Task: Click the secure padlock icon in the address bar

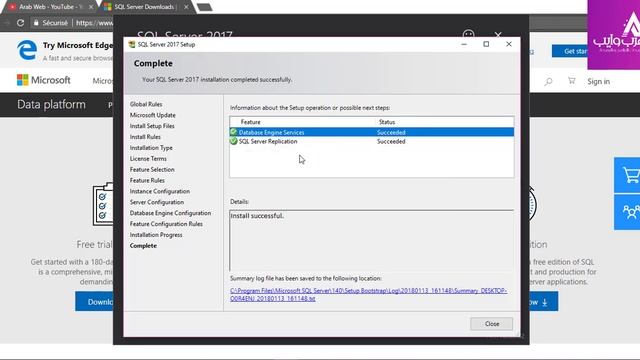Action: point(36,23)
